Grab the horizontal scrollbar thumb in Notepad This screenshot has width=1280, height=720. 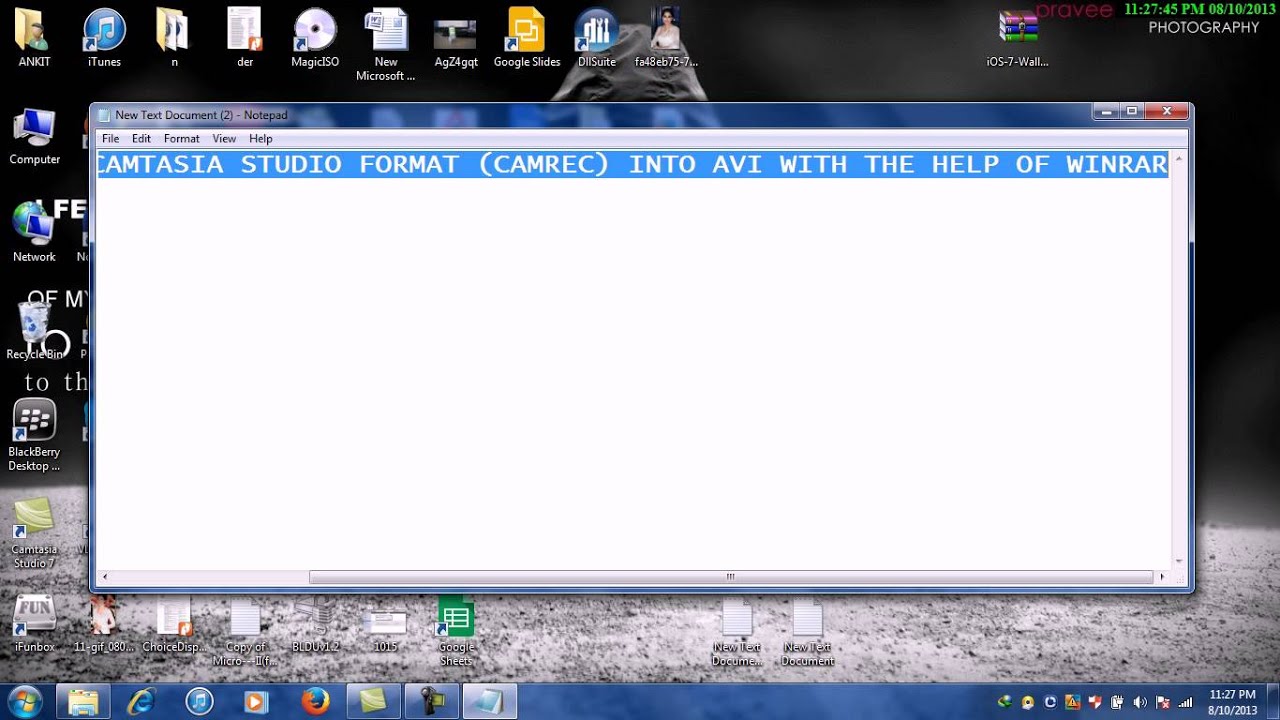[731, 577]
